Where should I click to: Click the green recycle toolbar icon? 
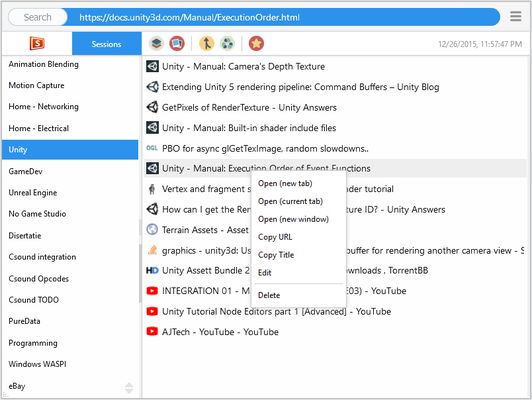point(227,43)
